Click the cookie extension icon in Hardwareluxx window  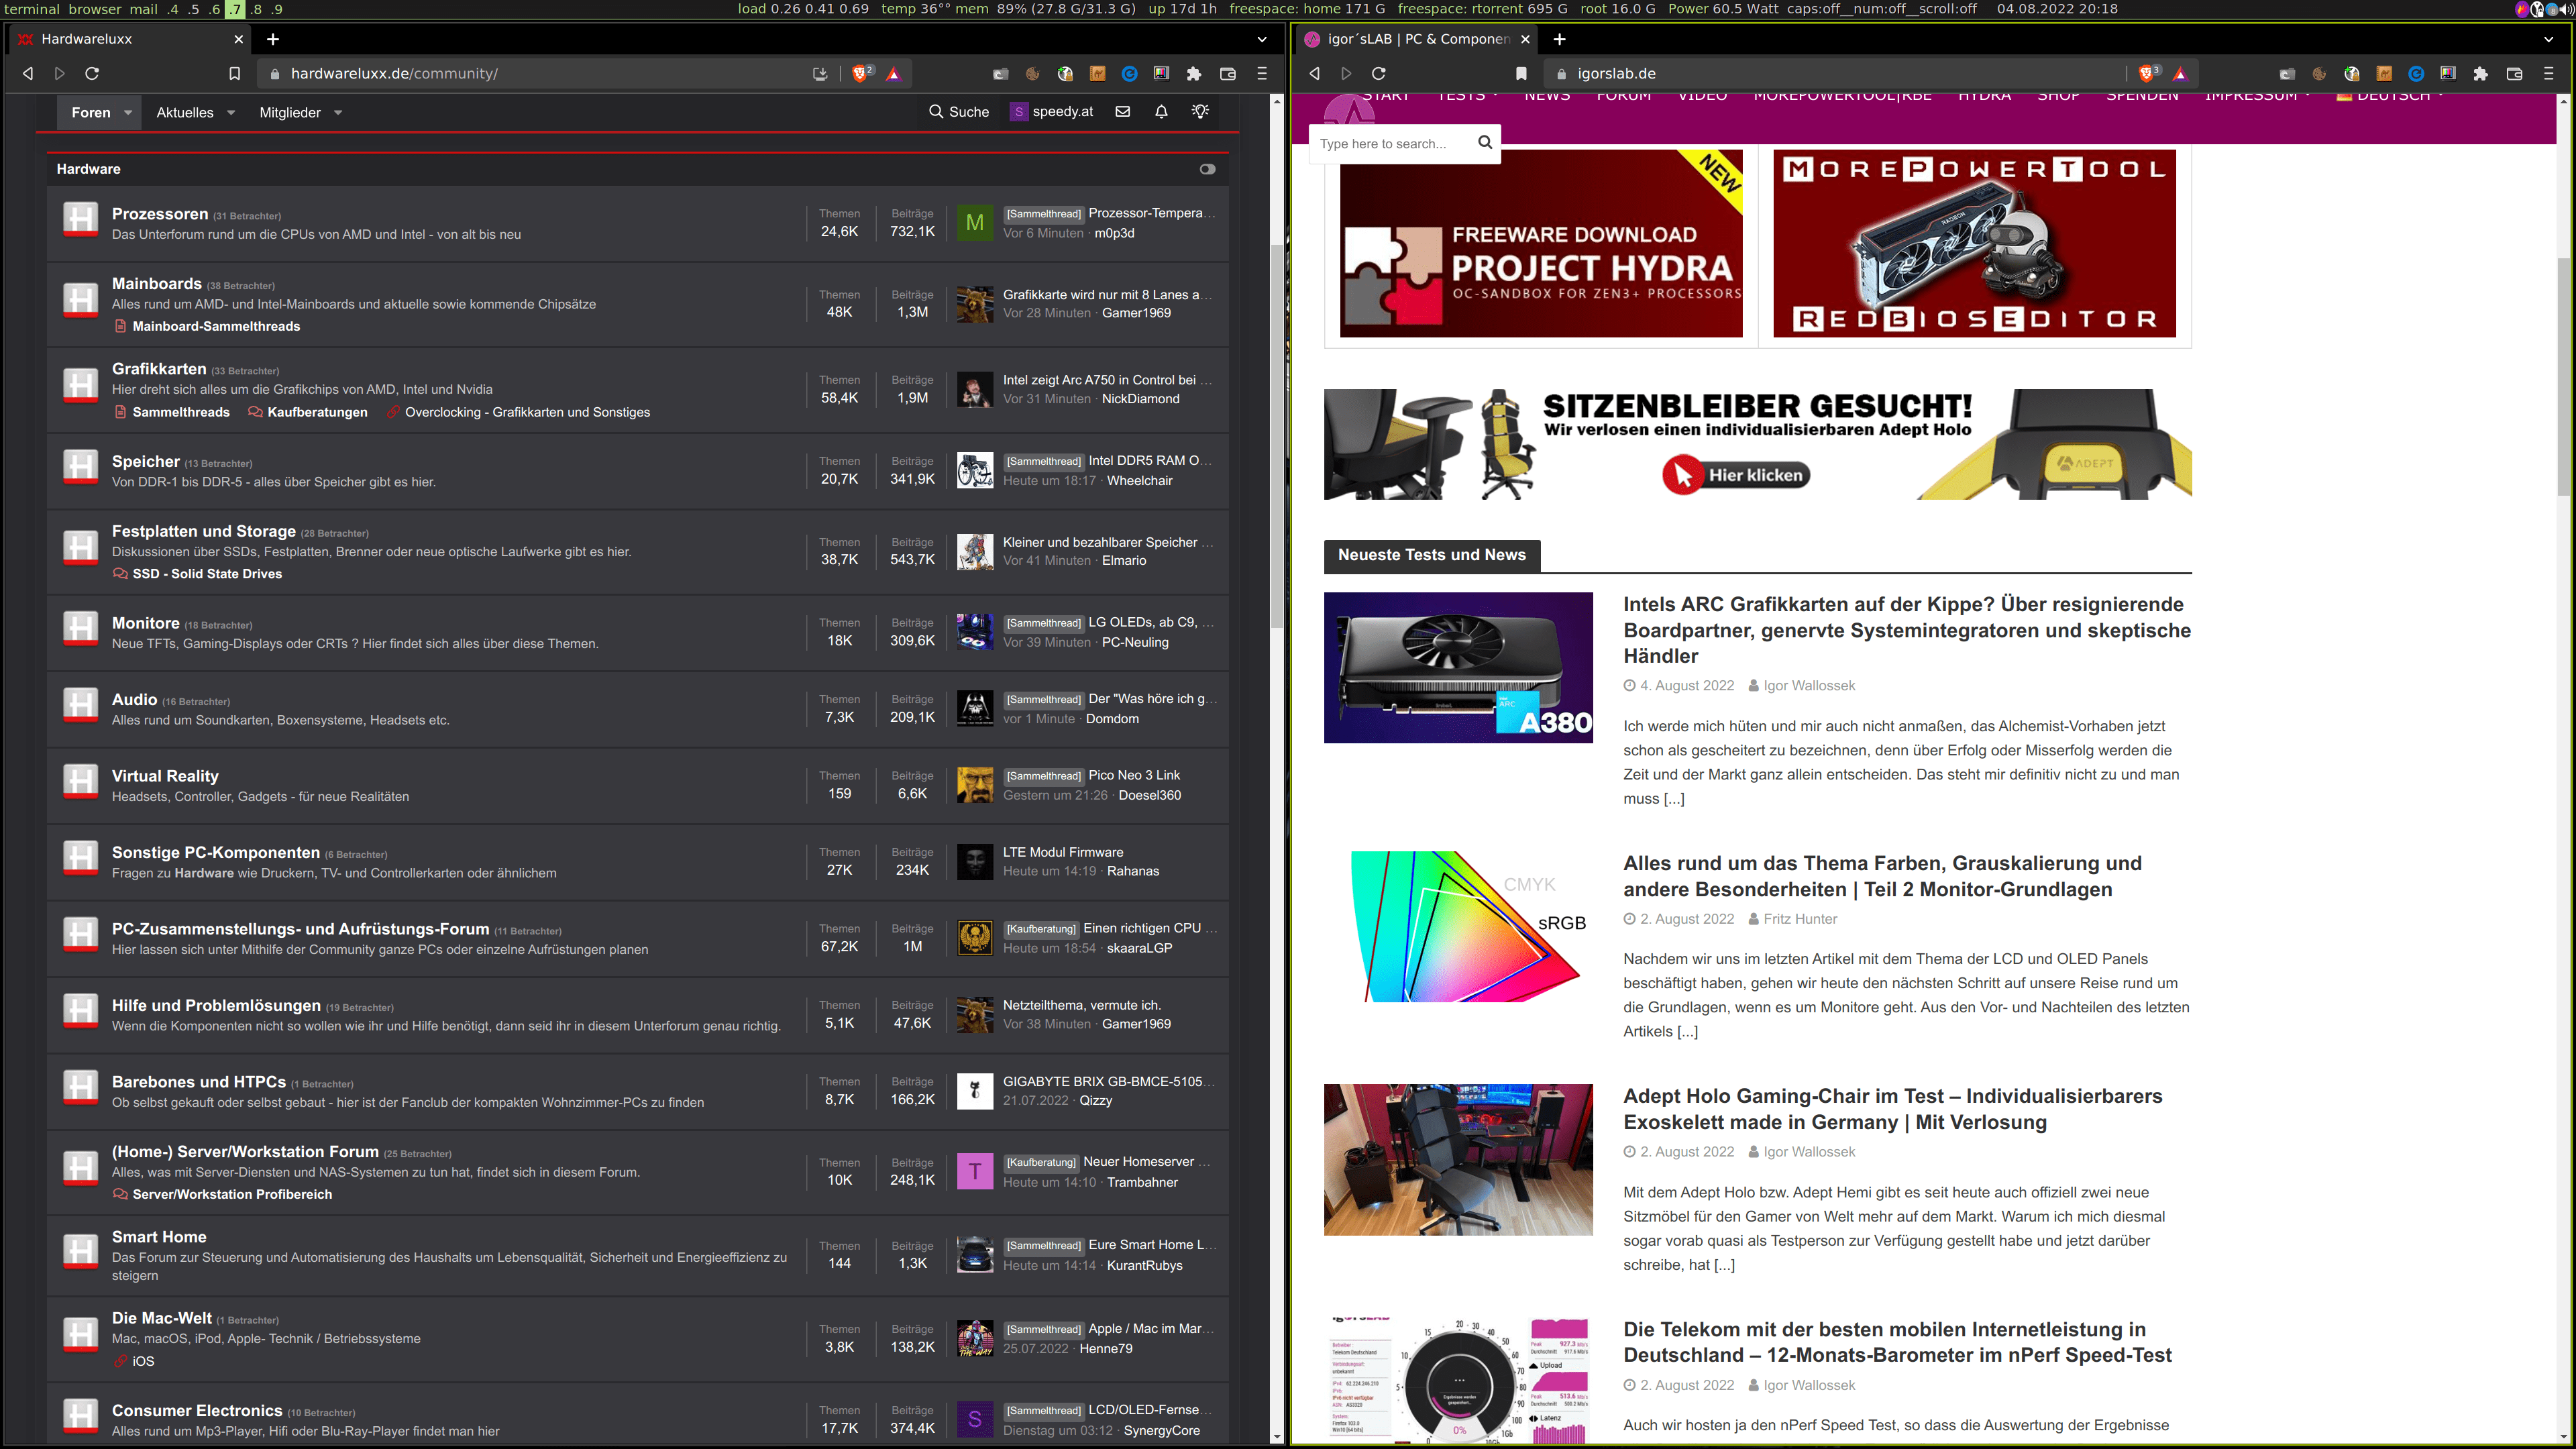[x=1033, y=73]
